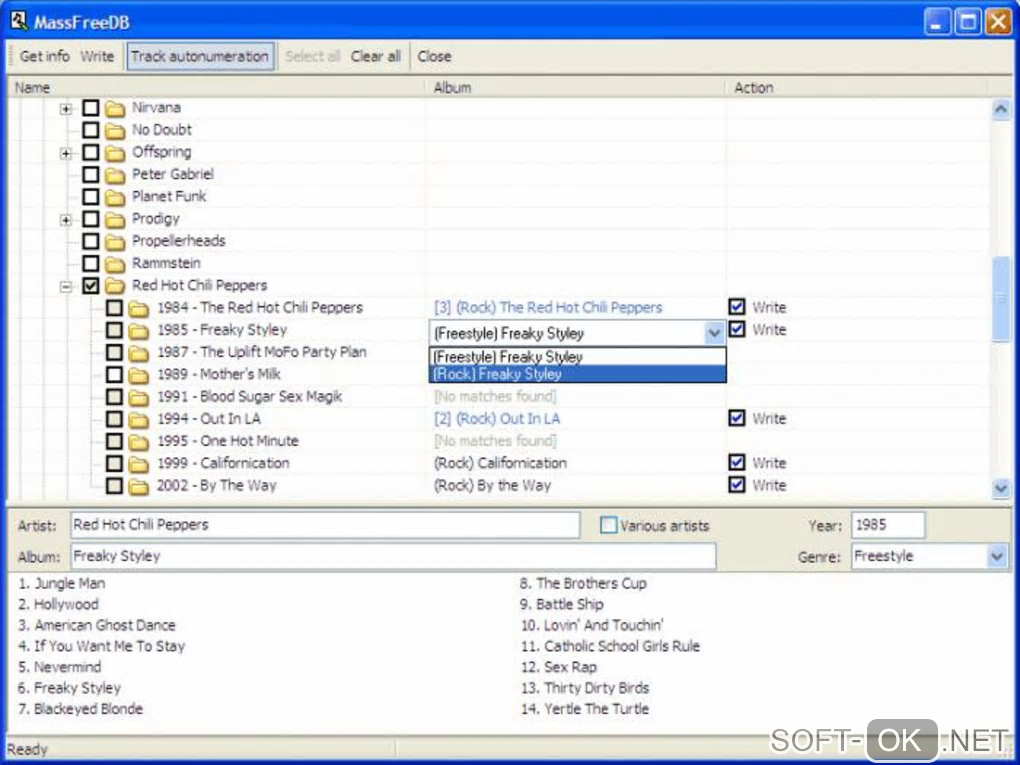Click track 11. Catholic School Girls Rule
Screen dimensions: 1020x765
(610, 647)
